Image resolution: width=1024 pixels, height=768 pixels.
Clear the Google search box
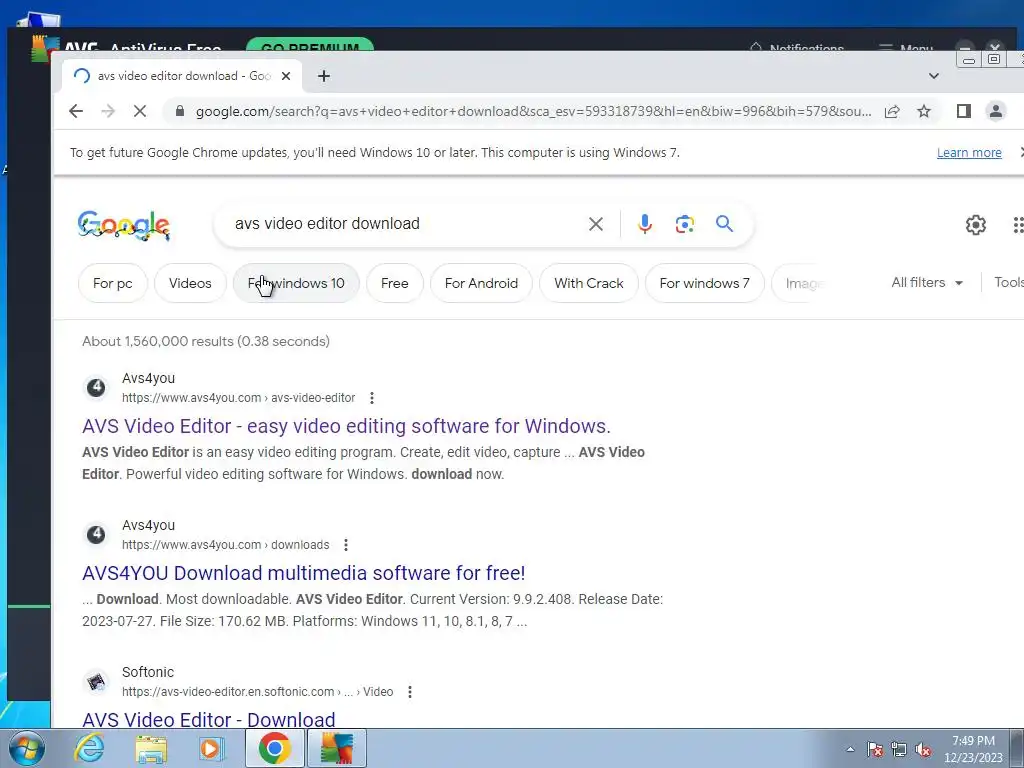596,224
